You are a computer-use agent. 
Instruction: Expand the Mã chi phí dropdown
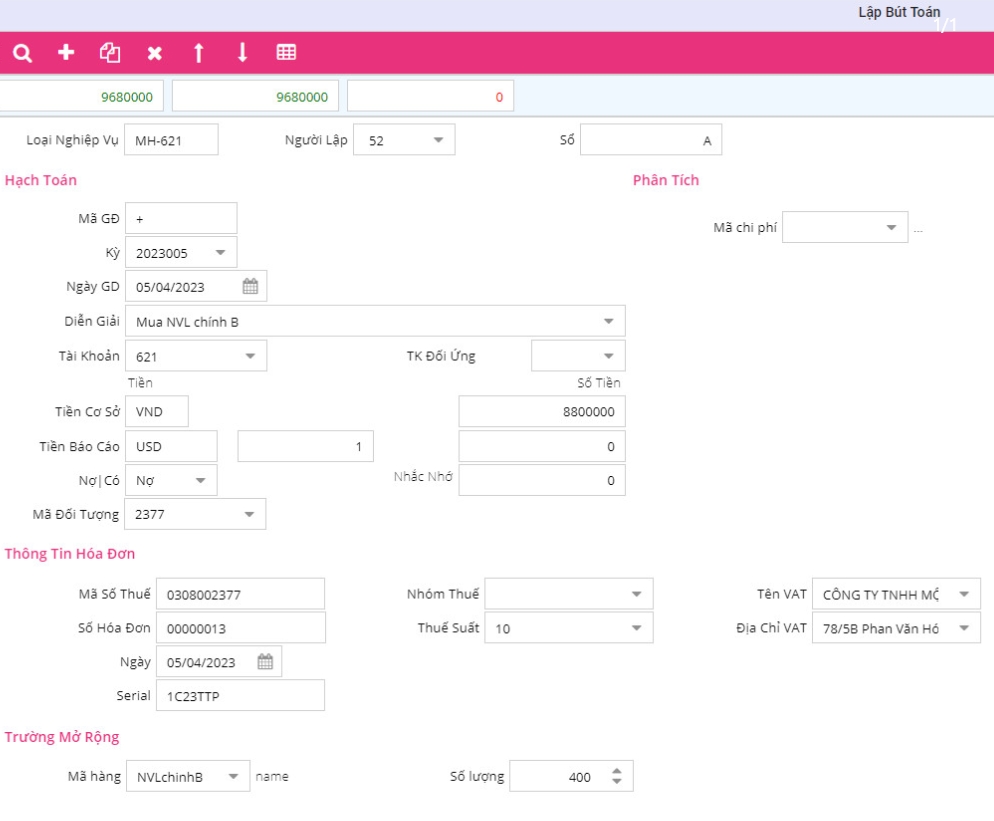(x=891, y=228)
